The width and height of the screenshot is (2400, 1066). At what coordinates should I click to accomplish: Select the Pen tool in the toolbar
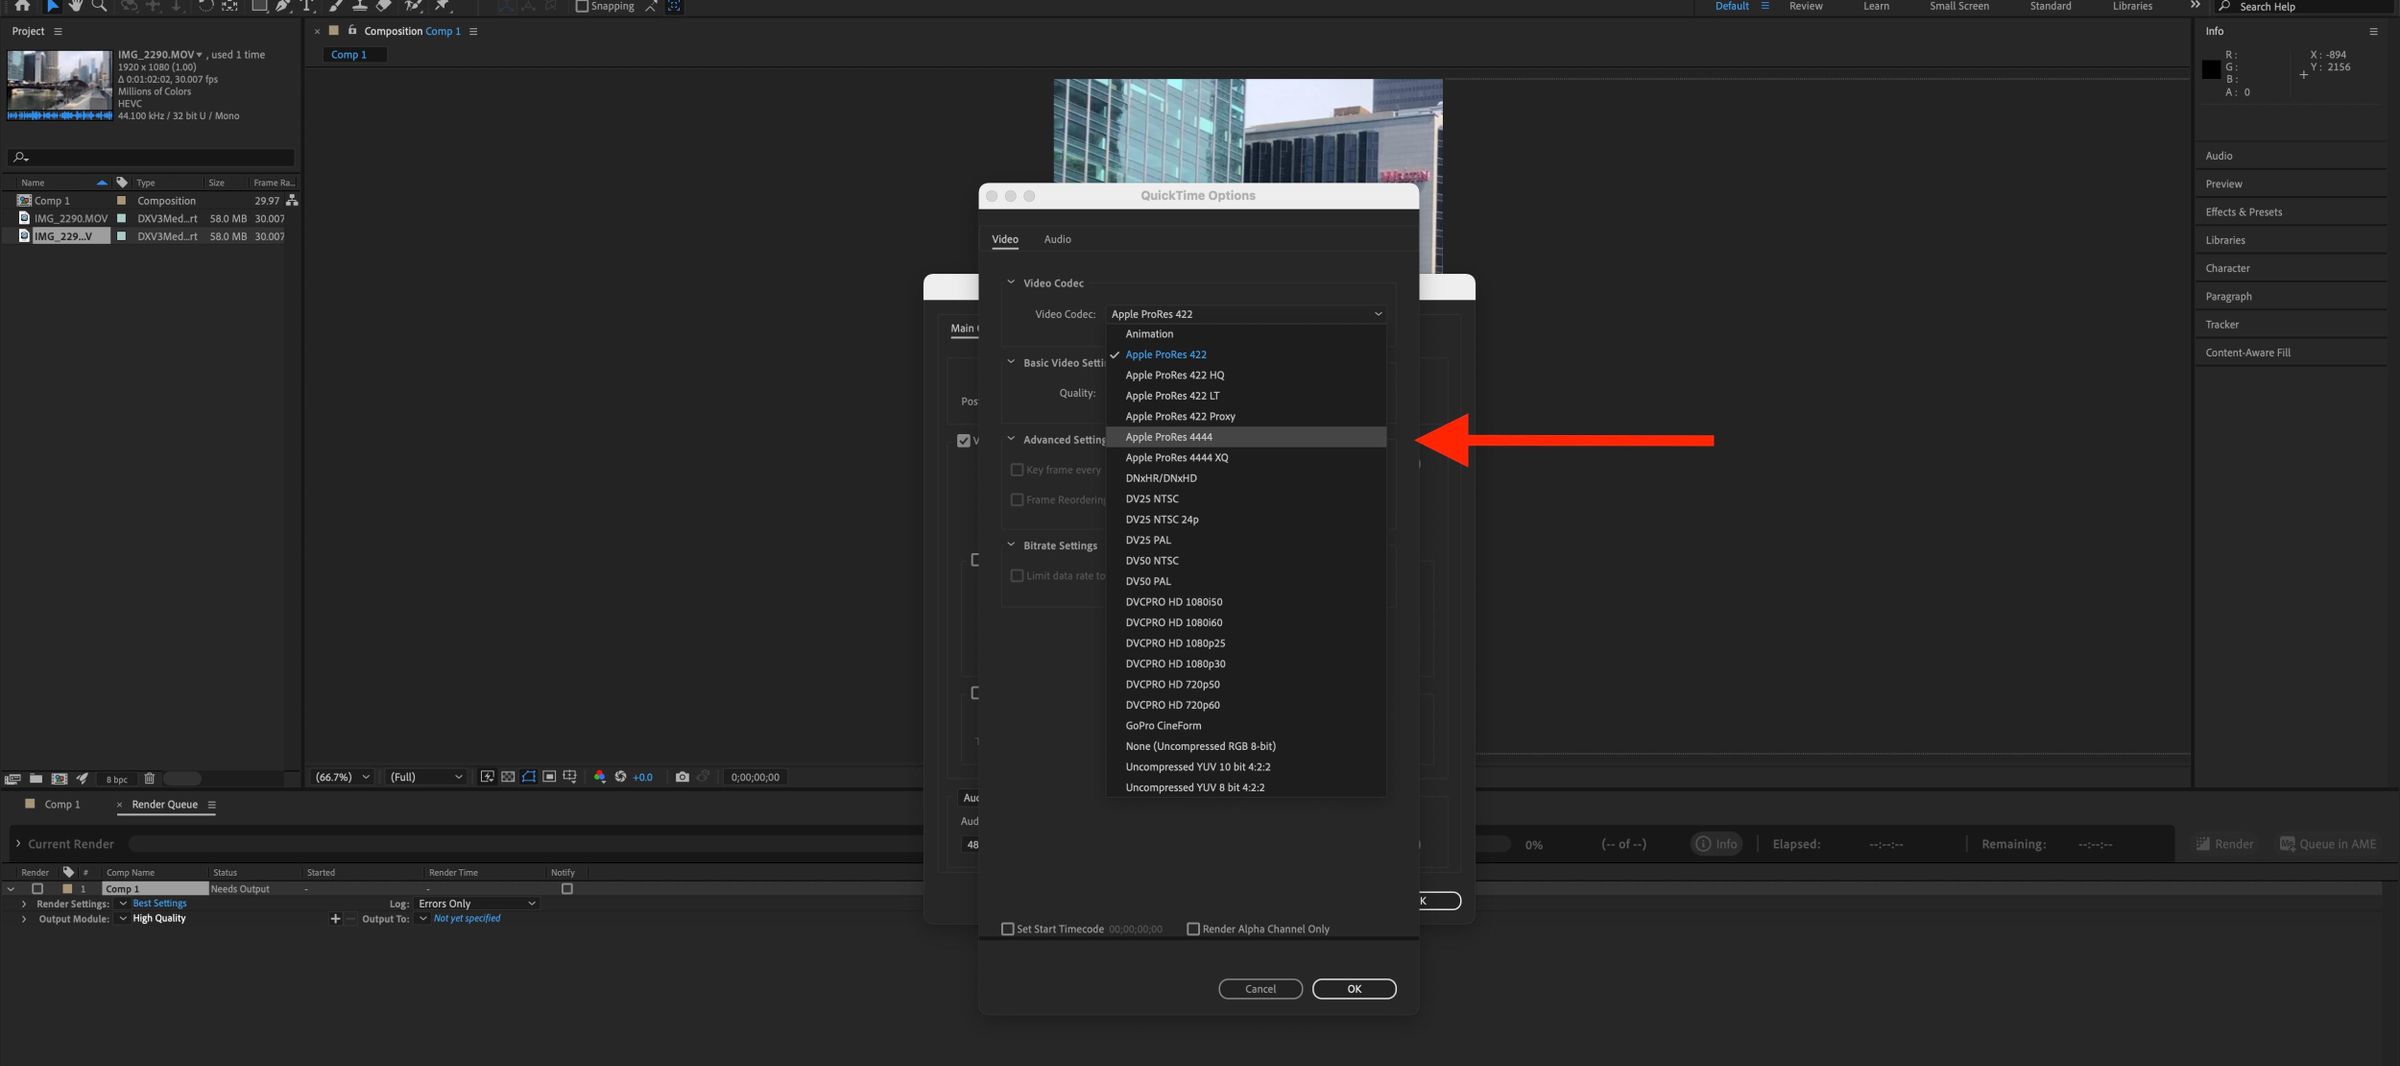[283, 6]
